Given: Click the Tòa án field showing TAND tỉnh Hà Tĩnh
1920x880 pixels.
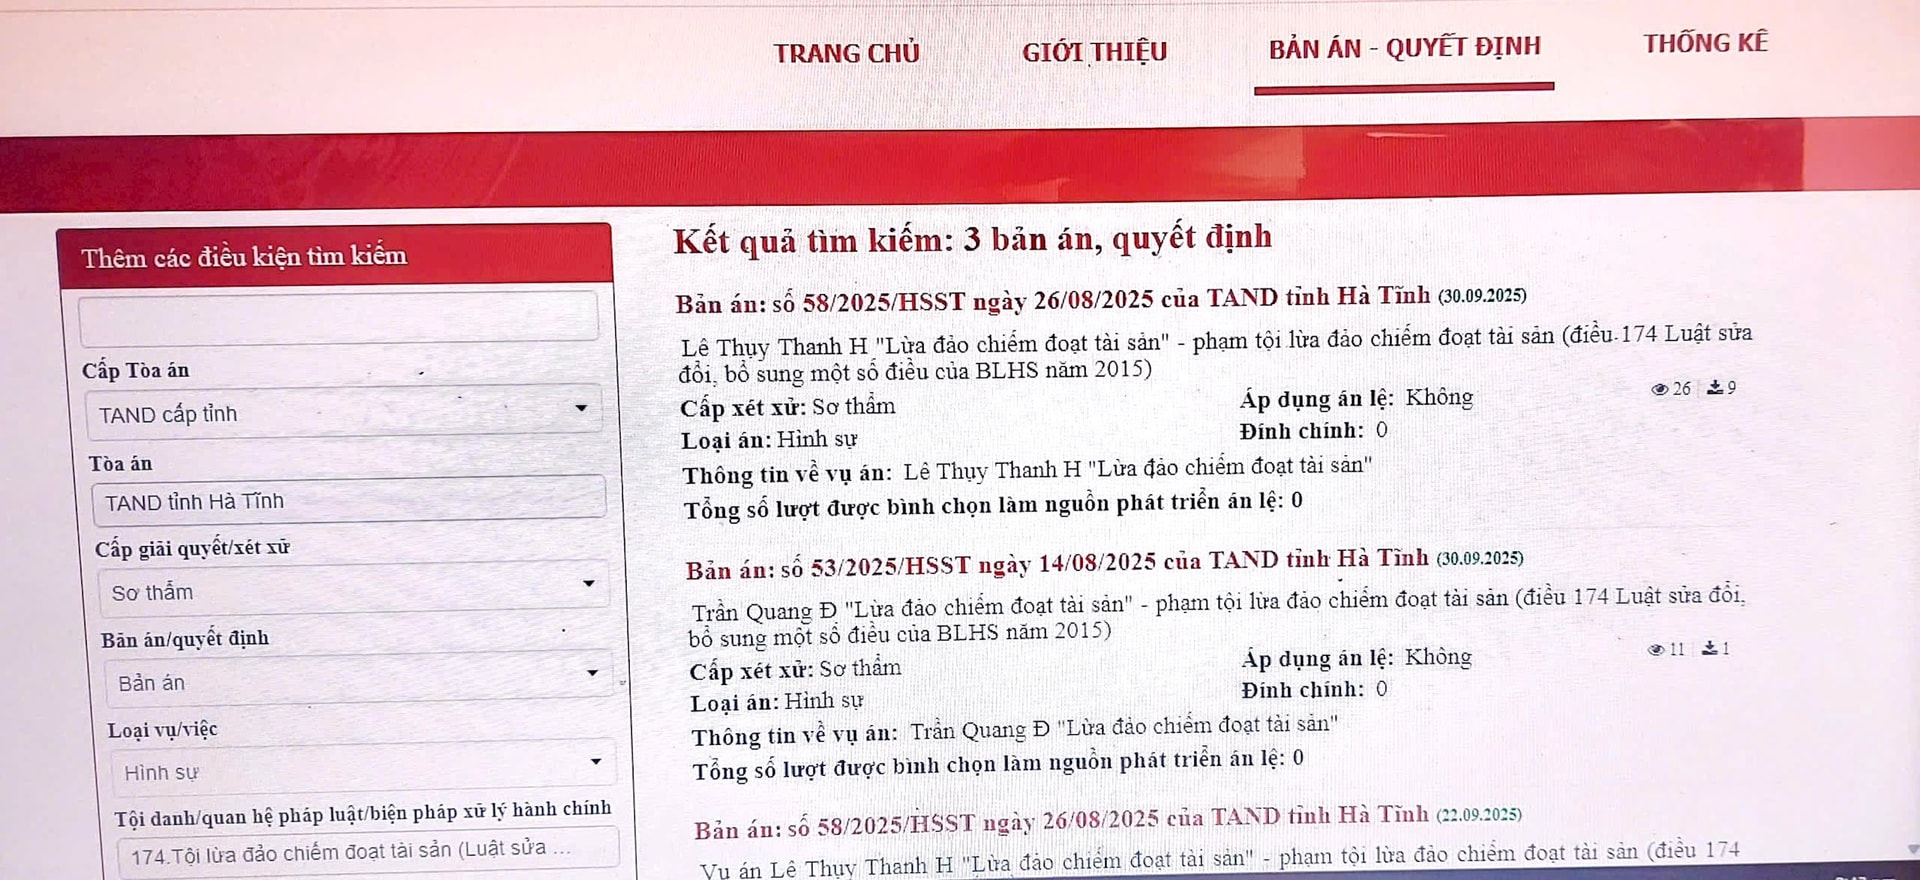Looking at the screenshot, I should tap(348, 501).
